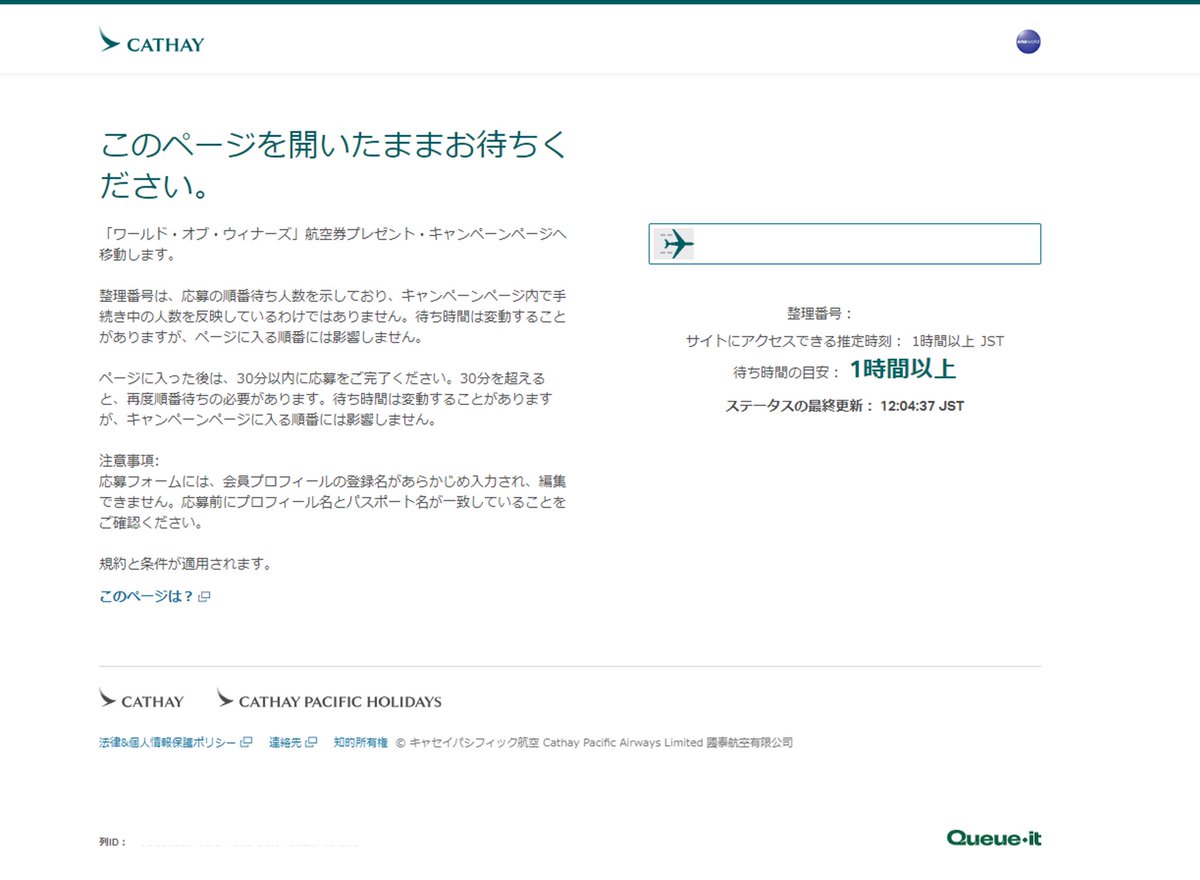This screenshot has width=1200, height=880.
Task: Click external-link icon beside 法律&個人情報保護ポリシー
Action: click(x=246, y=743)
